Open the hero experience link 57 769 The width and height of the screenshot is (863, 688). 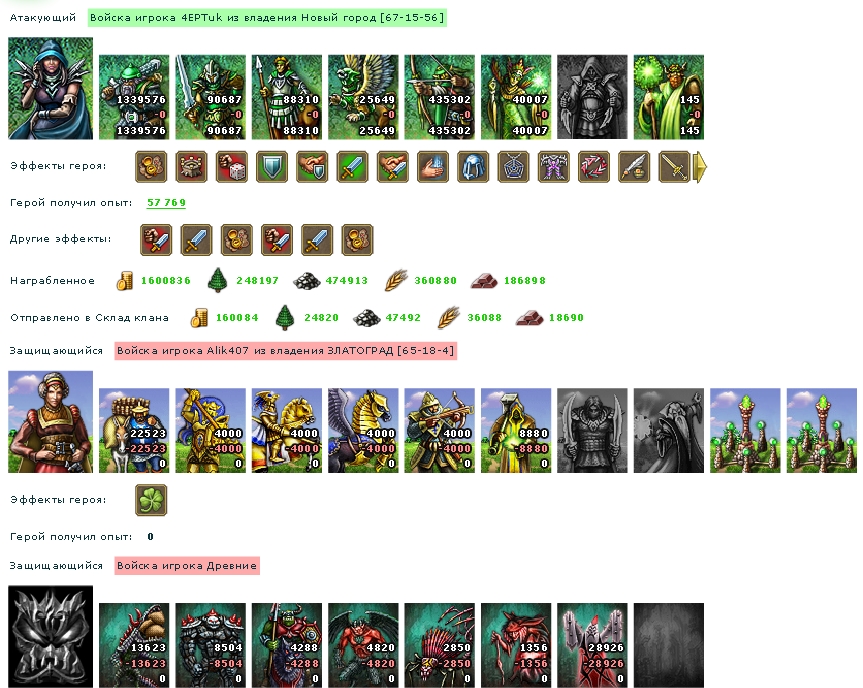[166, 203]
